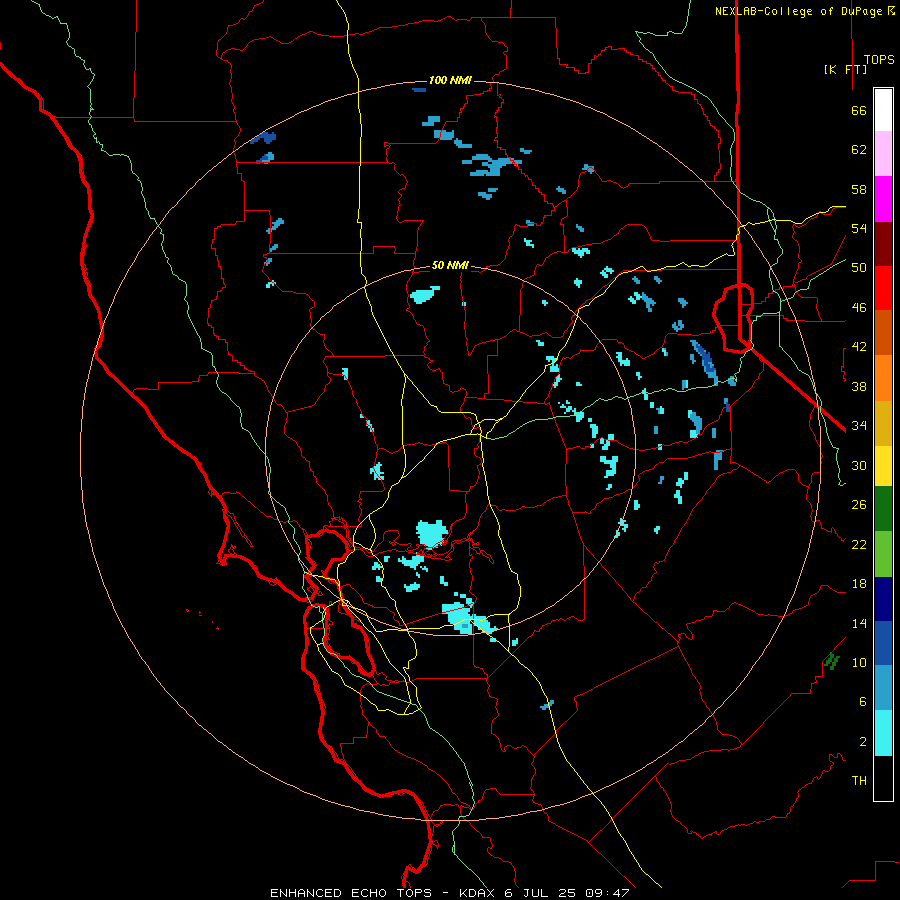The height and width of the screenshot is (900, 900).
Task: Click the [K FT] units label
Action: 845,69
